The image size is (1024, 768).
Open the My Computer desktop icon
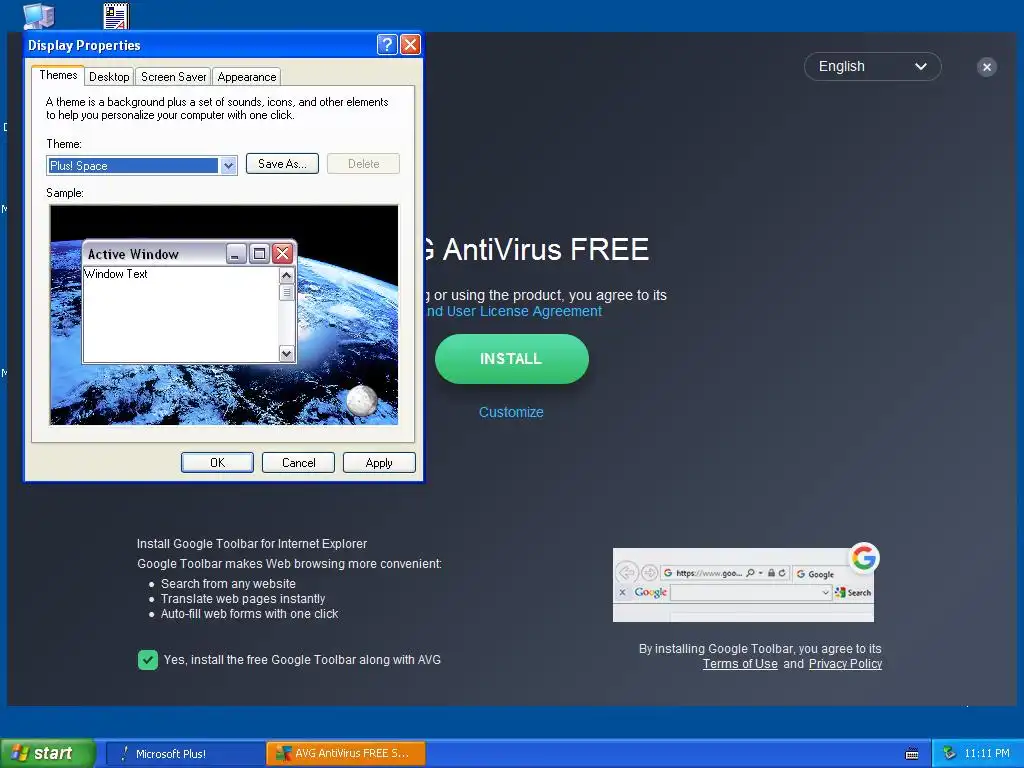pos(39,16)
